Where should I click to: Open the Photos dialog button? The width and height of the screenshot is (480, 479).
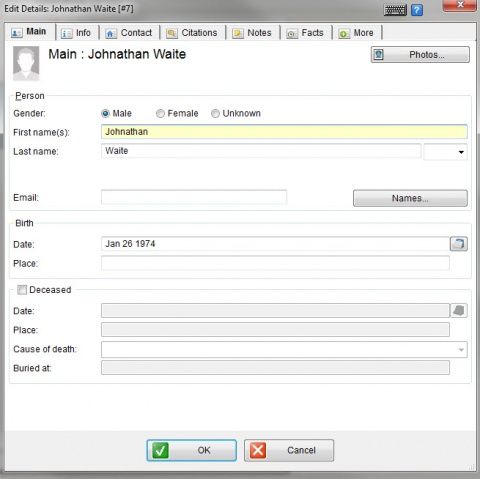(x=420, y=55)
